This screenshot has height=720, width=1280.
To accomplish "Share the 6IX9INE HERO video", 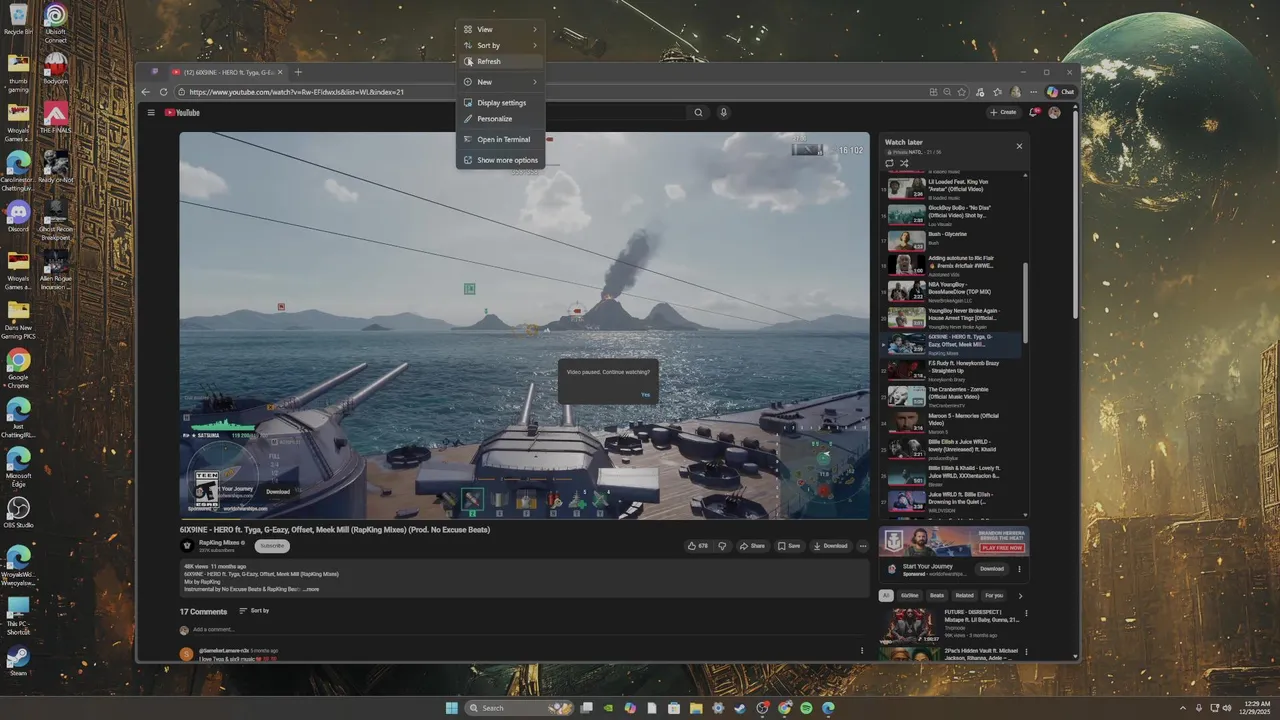I will point(752,546).
